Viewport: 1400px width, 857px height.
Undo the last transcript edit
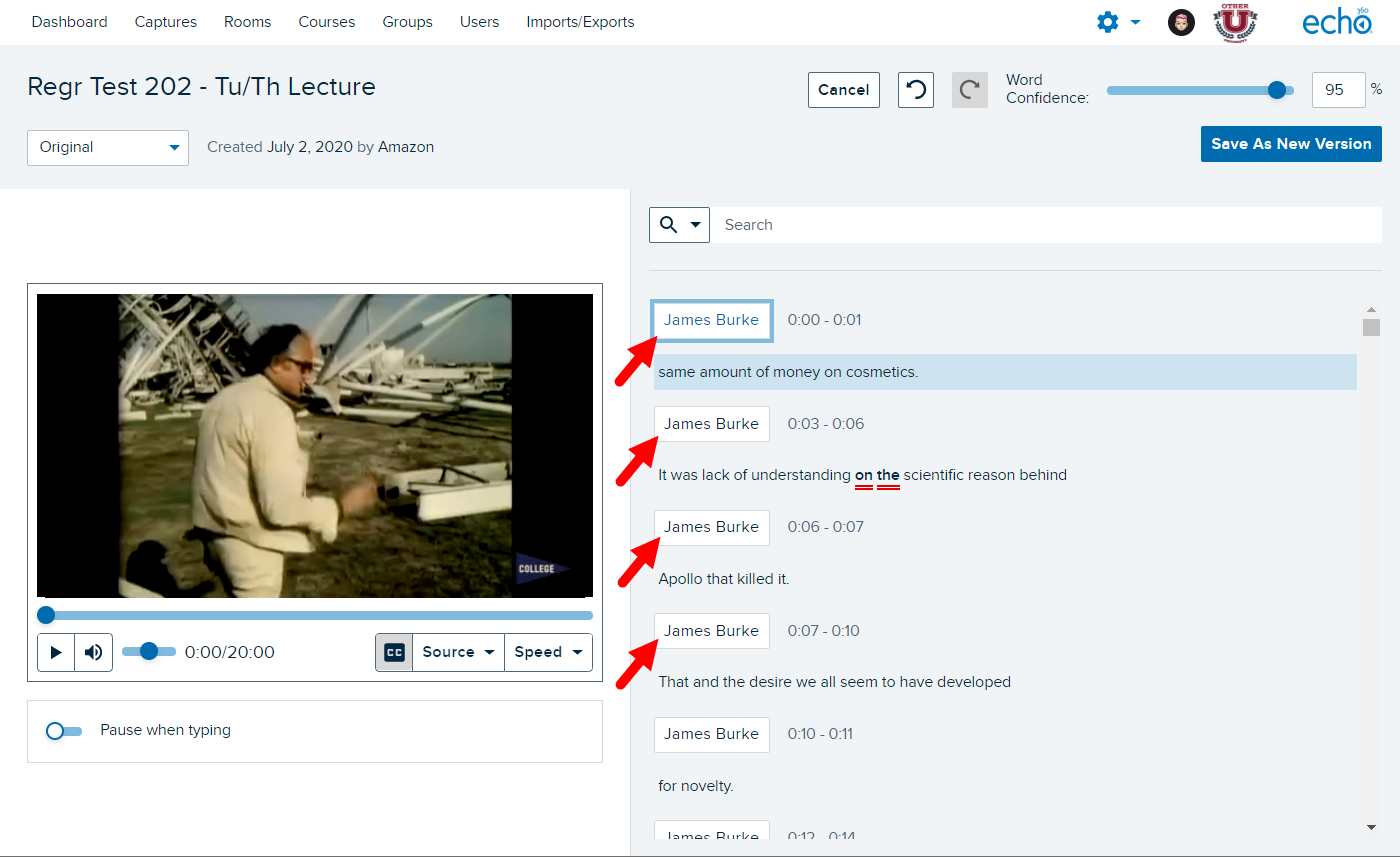click(915, 90)
